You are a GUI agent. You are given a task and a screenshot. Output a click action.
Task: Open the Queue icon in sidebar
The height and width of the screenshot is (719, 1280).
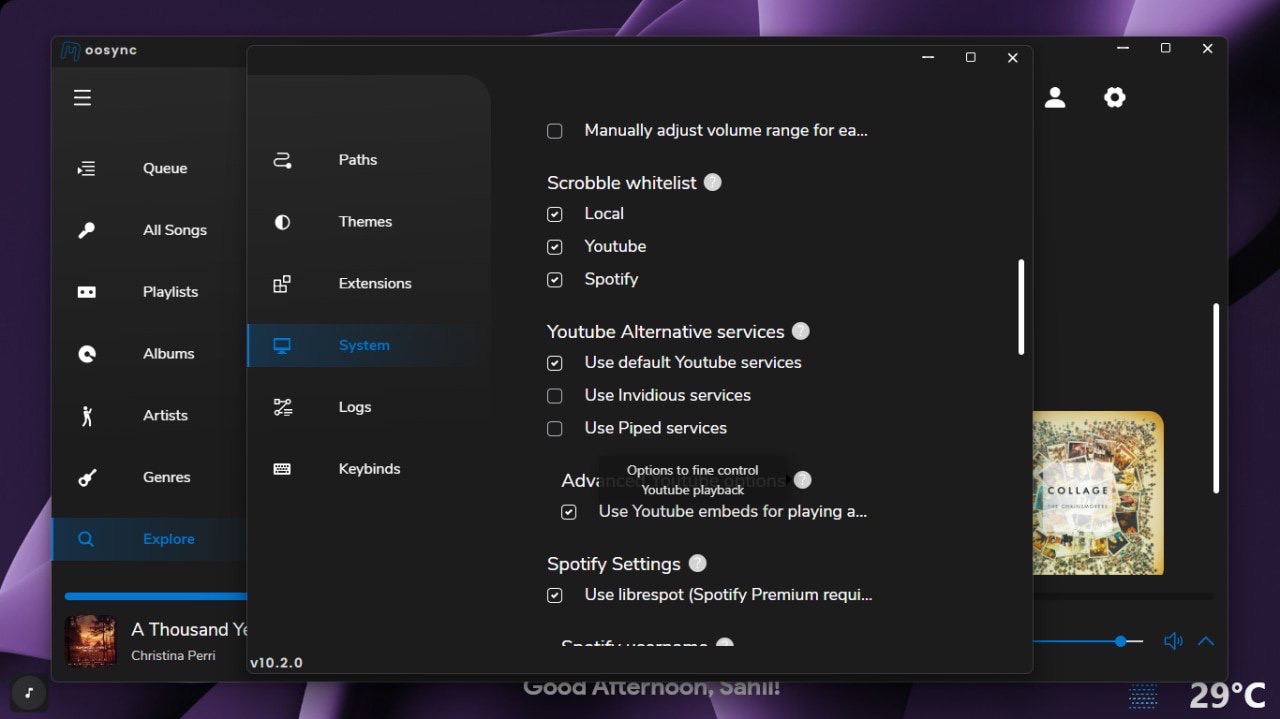[87, 168]
